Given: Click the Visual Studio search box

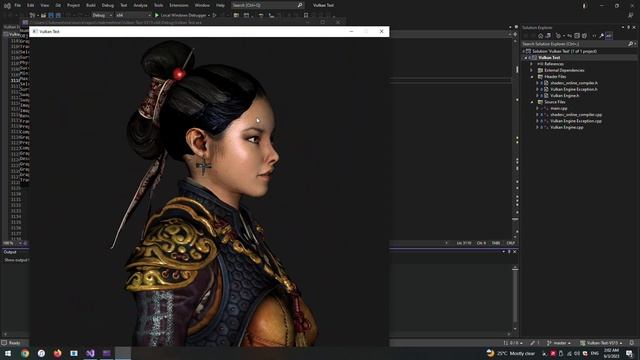Looking at the screenshot, I should 267,5.
